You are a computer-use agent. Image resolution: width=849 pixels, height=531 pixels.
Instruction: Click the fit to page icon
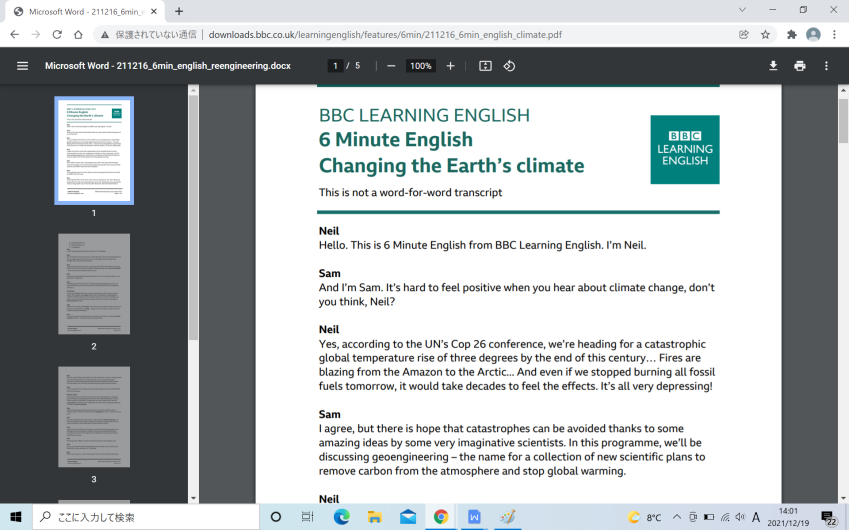click(x=485, y=66)
